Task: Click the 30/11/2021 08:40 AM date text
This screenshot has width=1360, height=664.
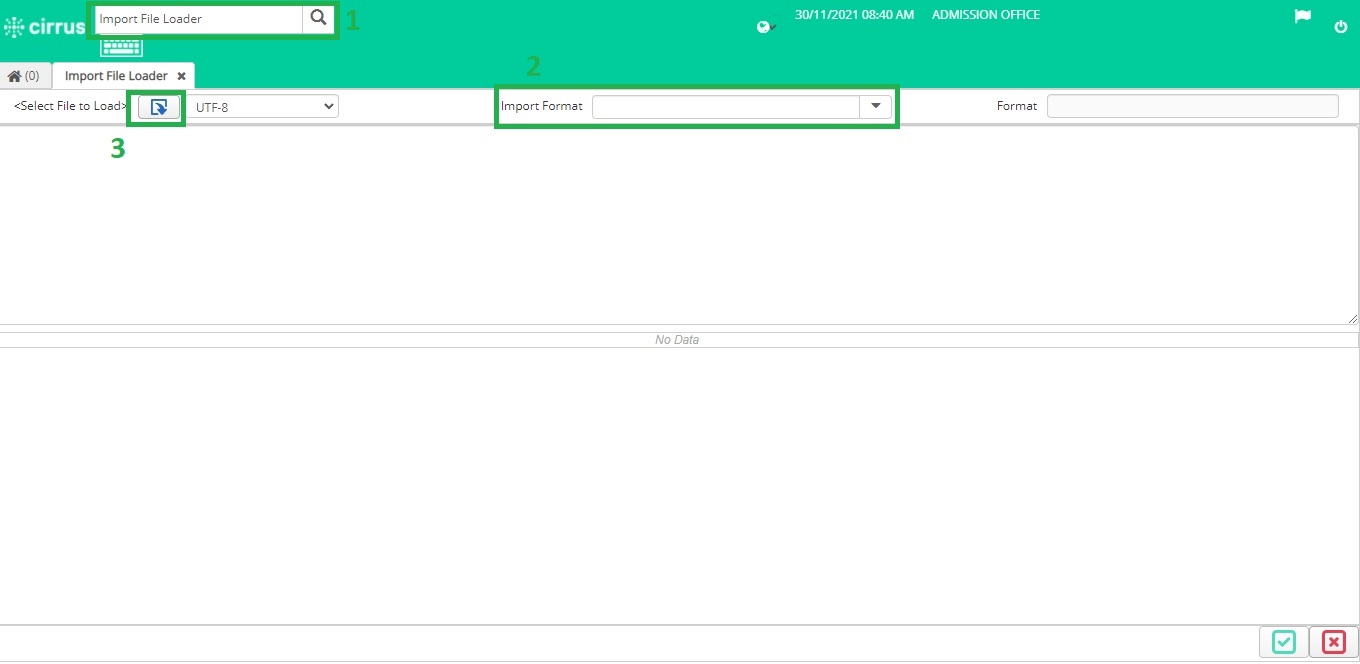Action: [854, 15]
